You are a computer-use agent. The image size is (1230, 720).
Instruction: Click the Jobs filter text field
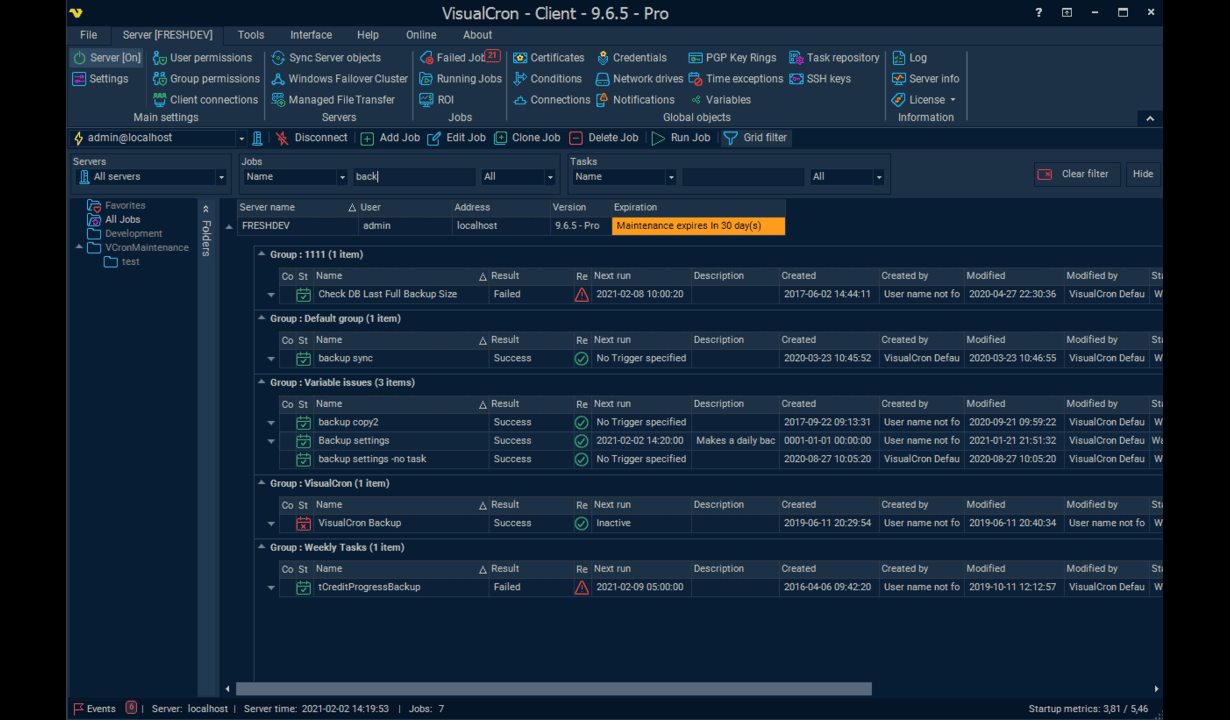click(x=414, y=177)
